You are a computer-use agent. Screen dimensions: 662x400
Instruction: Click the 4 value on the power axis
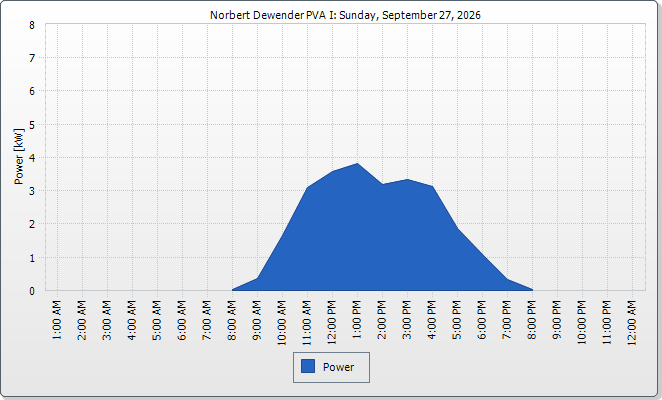coord(32,158)
